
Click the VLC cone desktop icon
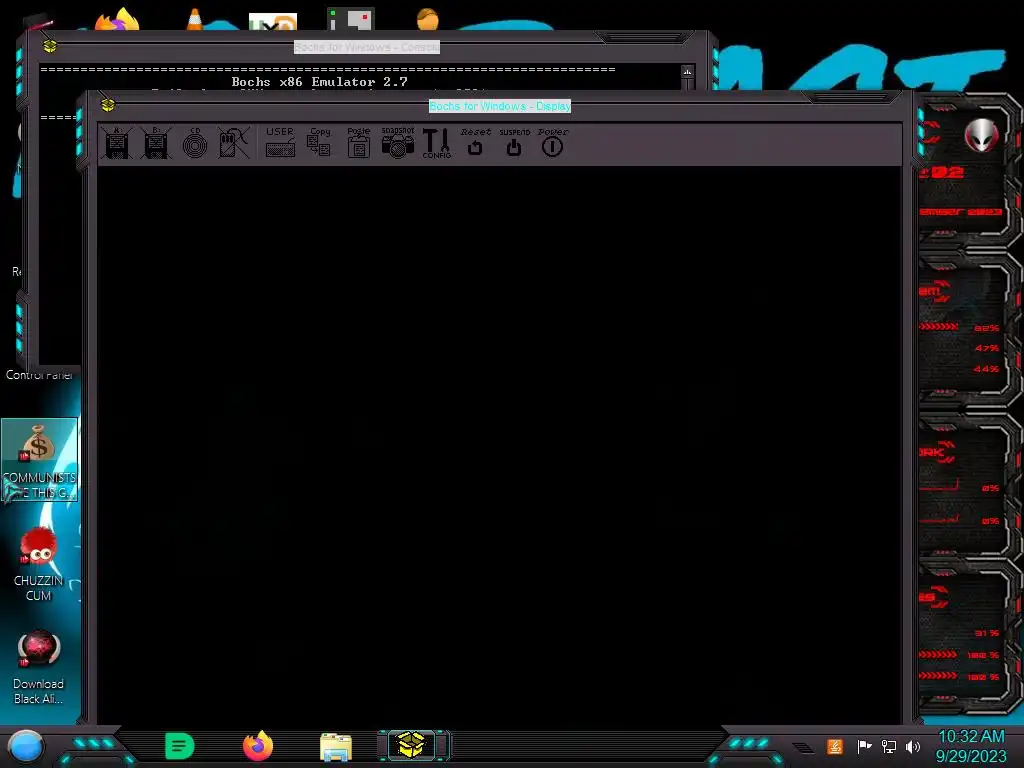click(195, 20)
